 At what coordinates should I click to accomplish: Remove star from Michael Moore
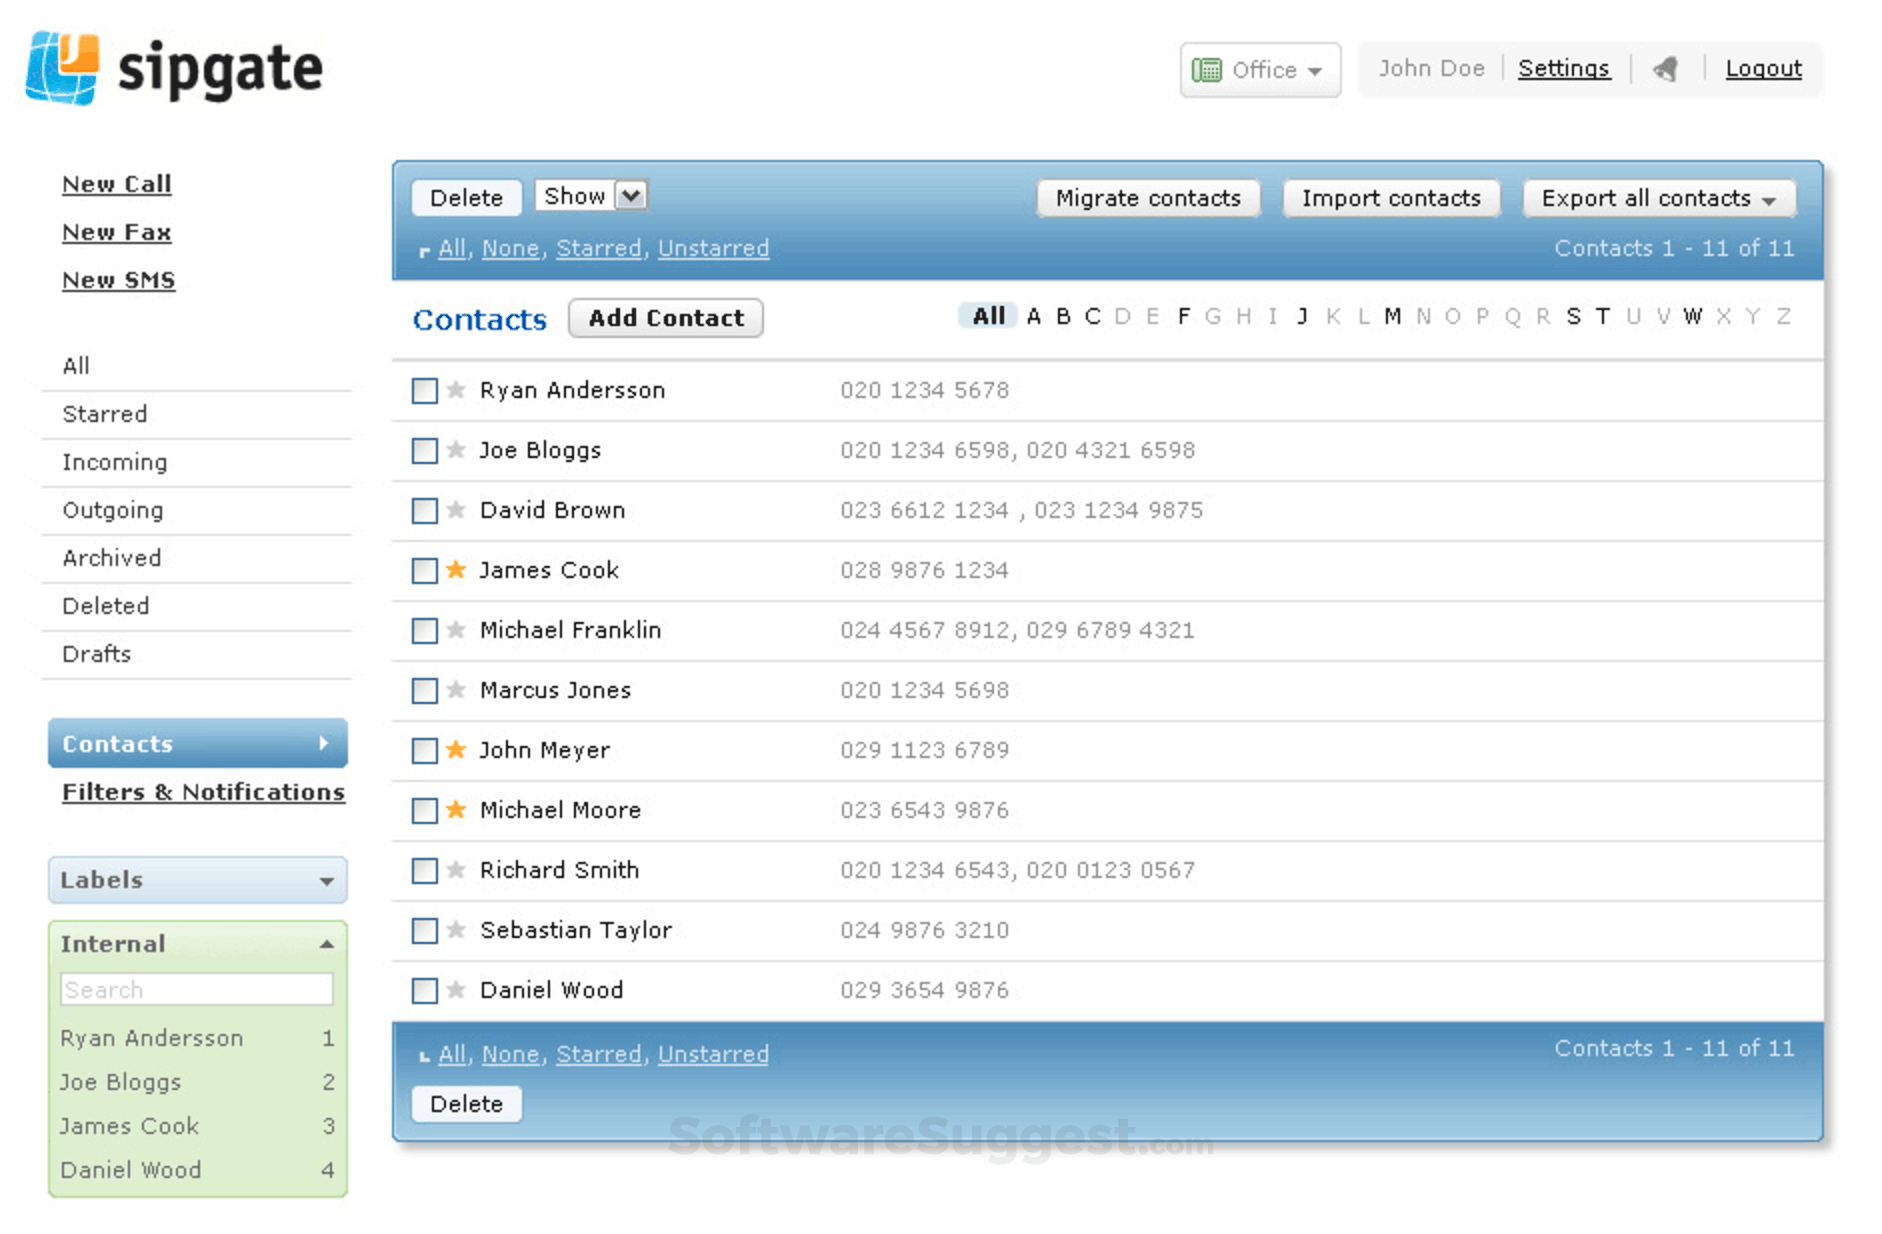pos(456,810)
